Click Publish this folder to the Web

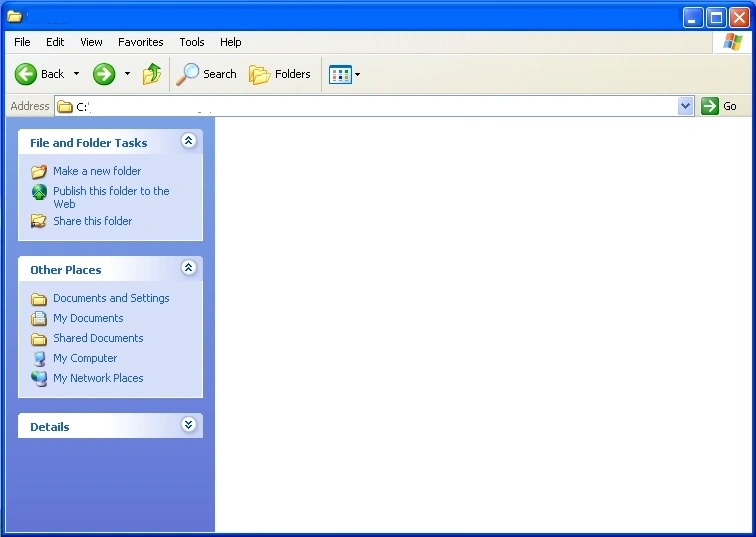[x=111, y=197]
